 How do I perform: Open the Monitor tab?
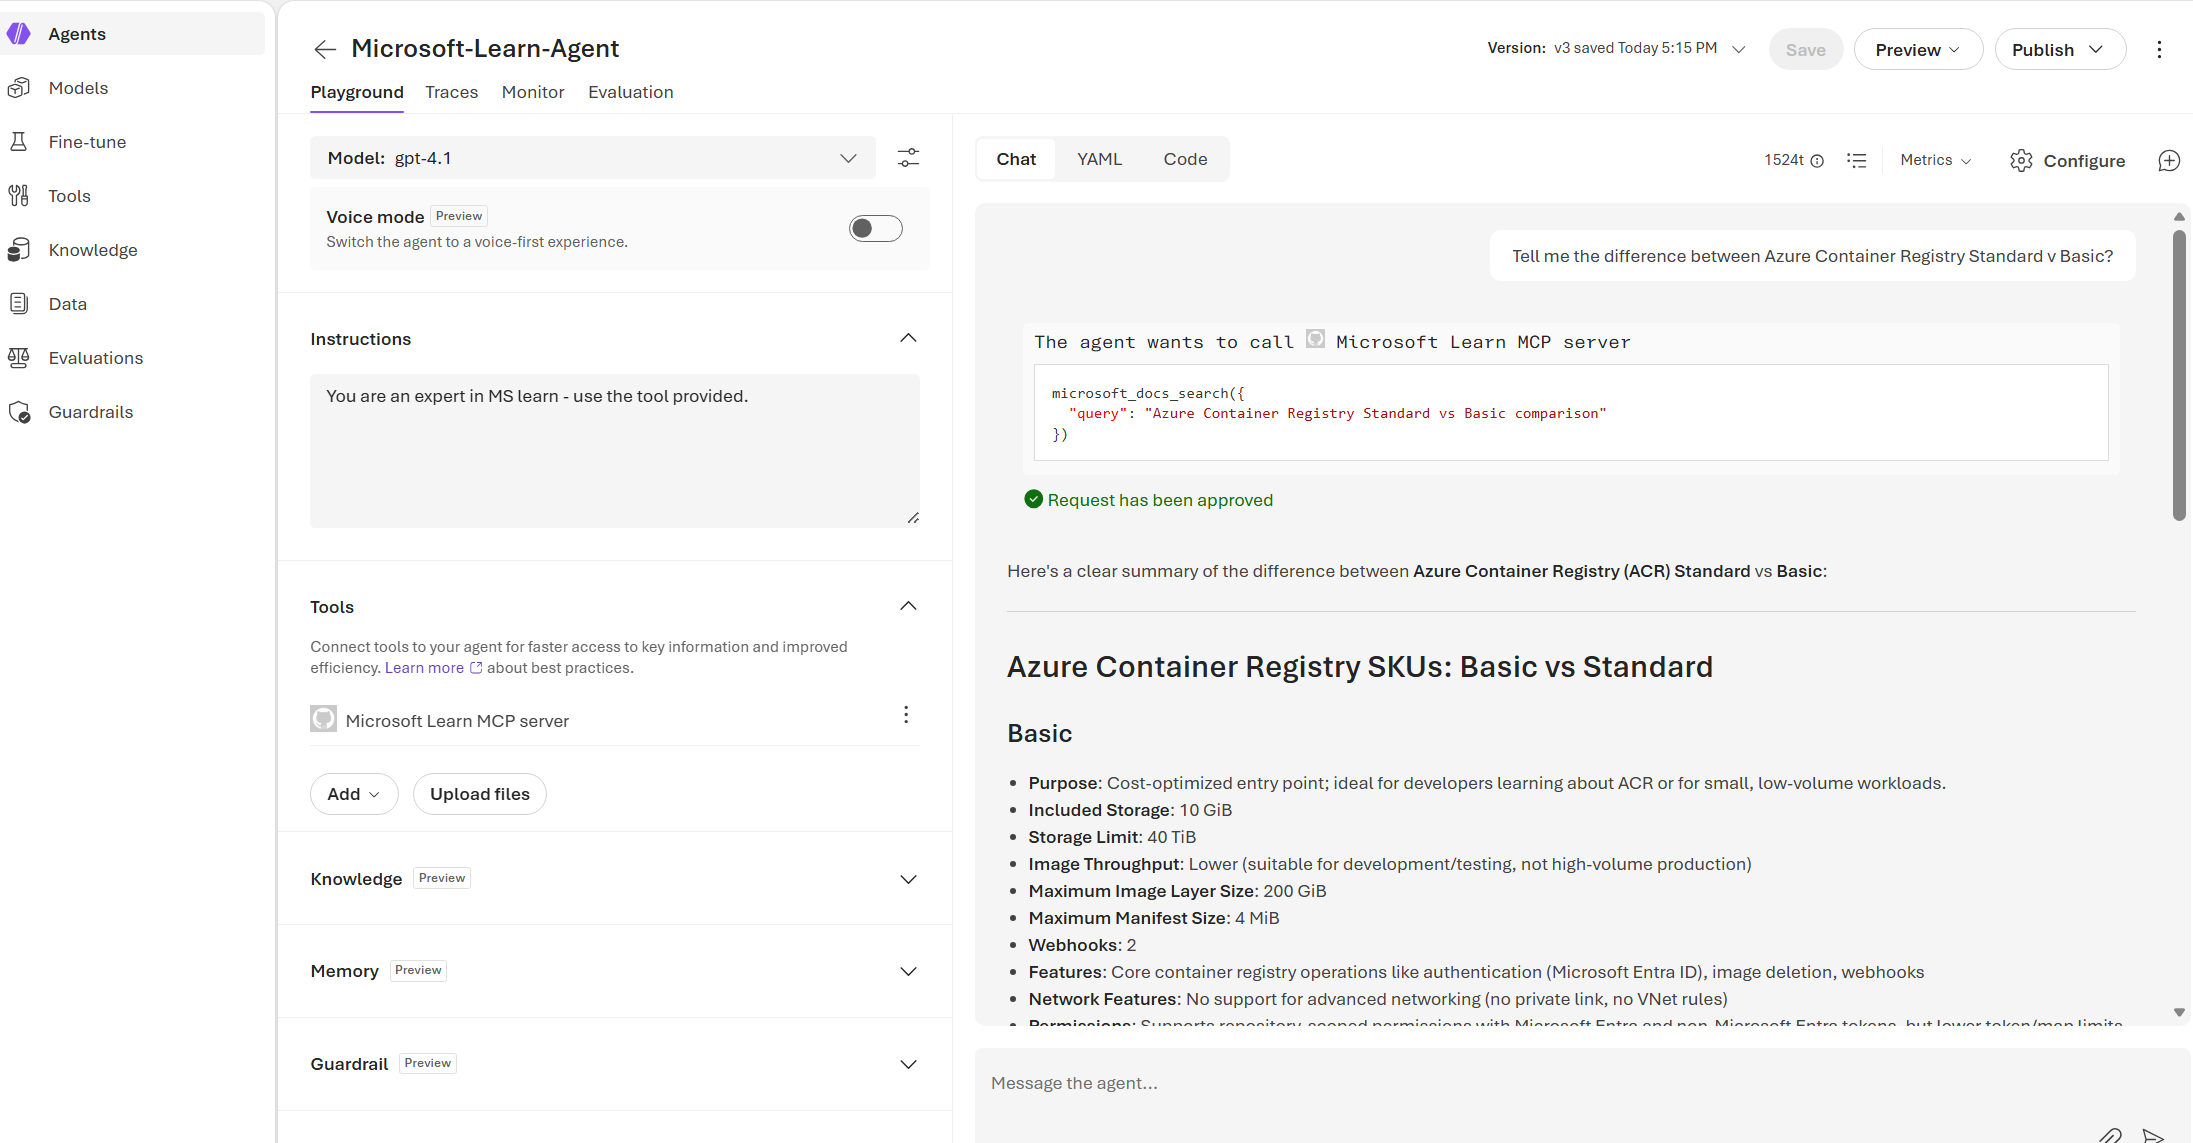pyautogui.click(x=533, y=92)
